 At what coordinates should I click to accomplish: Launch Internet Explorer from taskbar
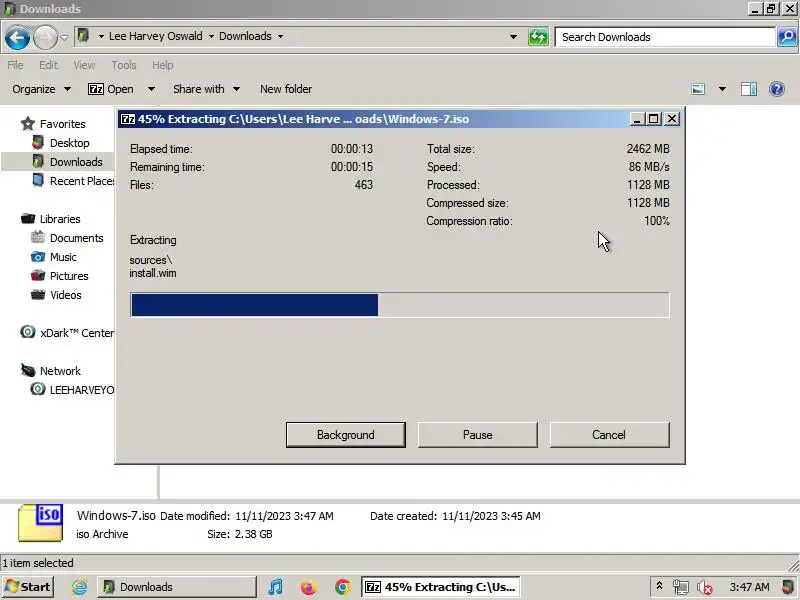(79, 587)
